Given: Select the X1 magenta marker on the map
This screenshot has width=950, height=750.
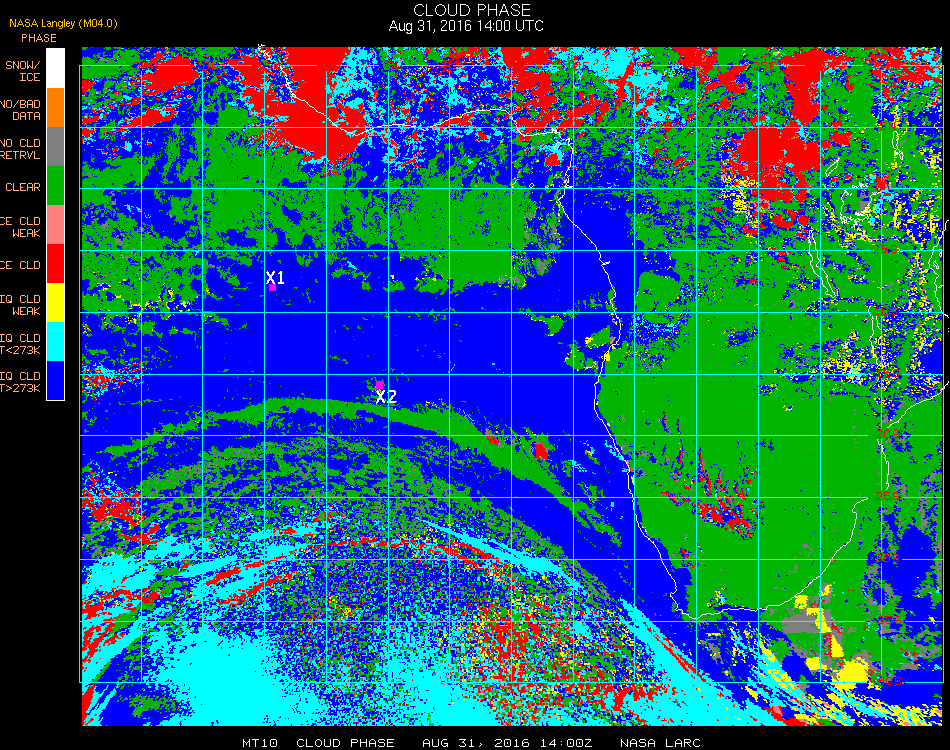Looking at the screenshot, I should [x=273, y=288].
